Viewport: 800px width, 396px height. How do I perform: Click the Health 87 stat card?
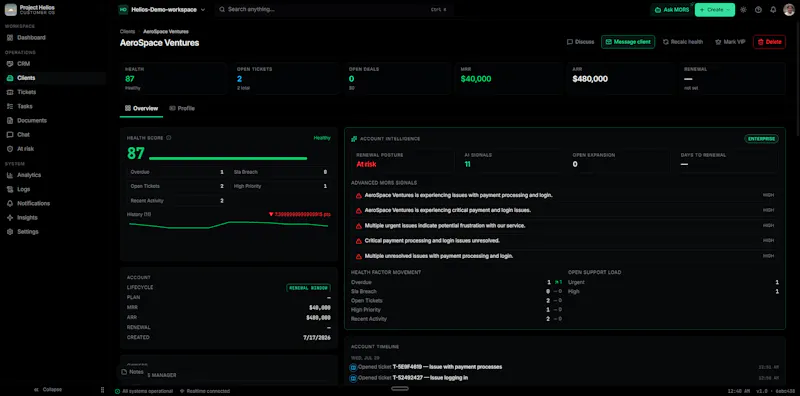click(x=173, y=79)
